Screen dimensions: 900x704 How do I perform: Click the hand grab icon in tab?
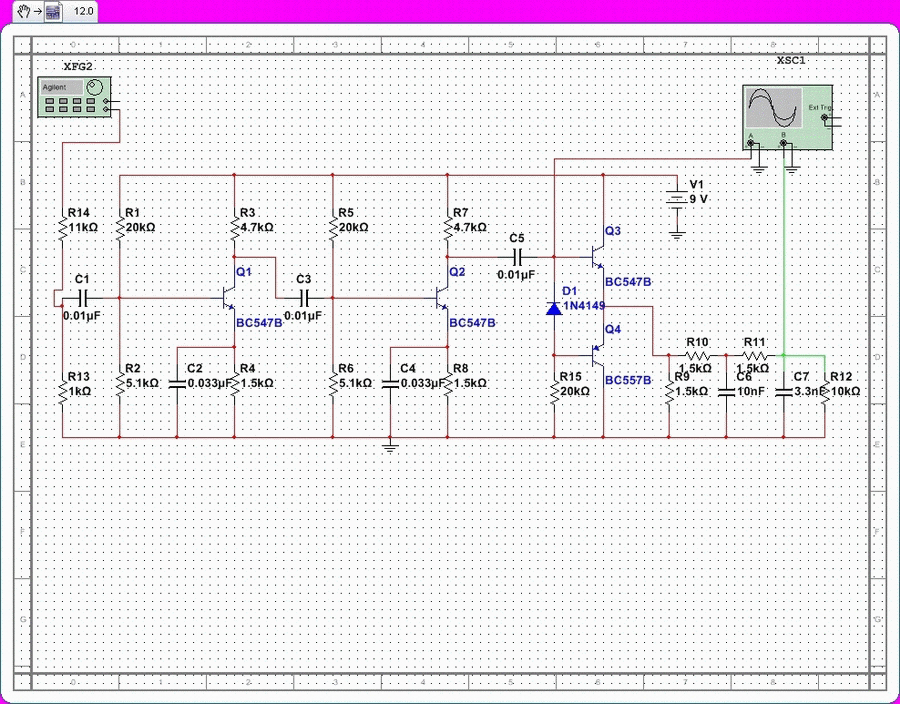[x=21, y=11]
